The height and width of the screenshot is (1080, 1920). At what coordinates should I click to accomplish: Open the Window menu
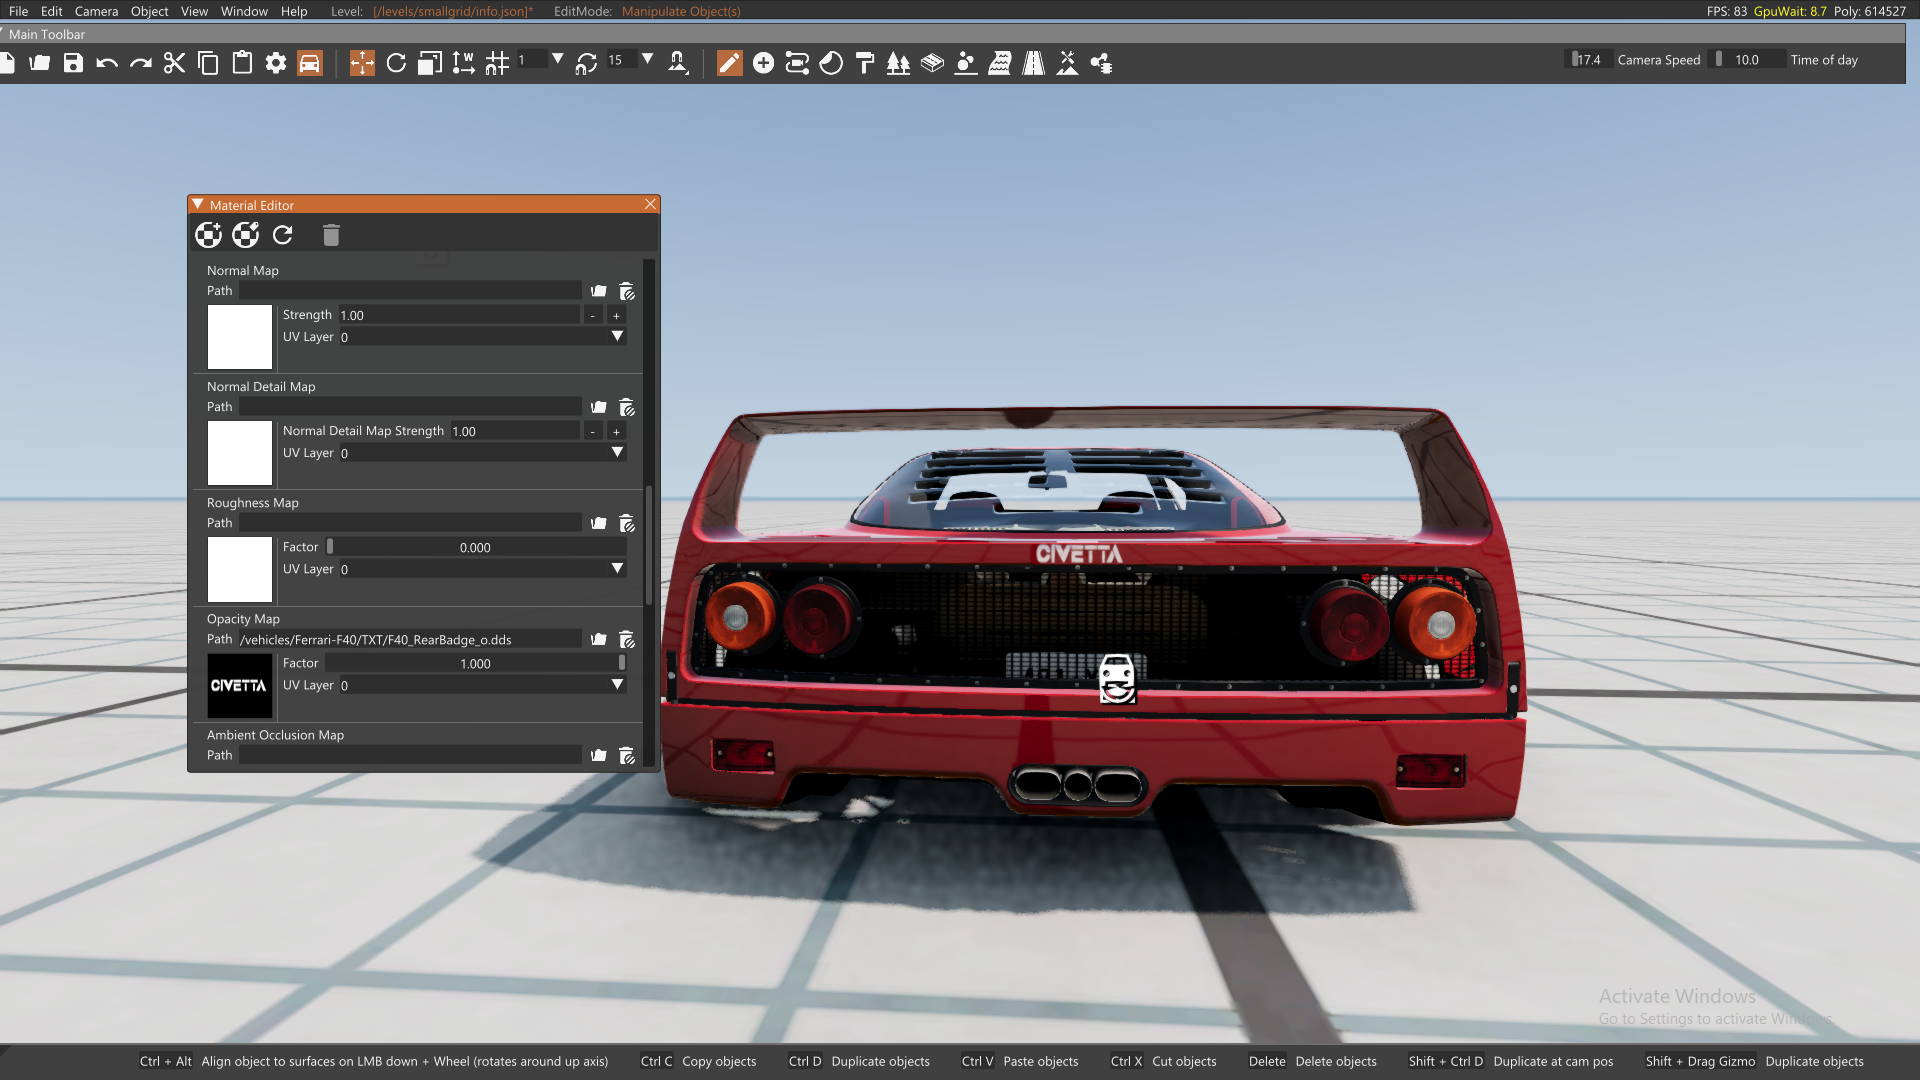coord(244,11)
